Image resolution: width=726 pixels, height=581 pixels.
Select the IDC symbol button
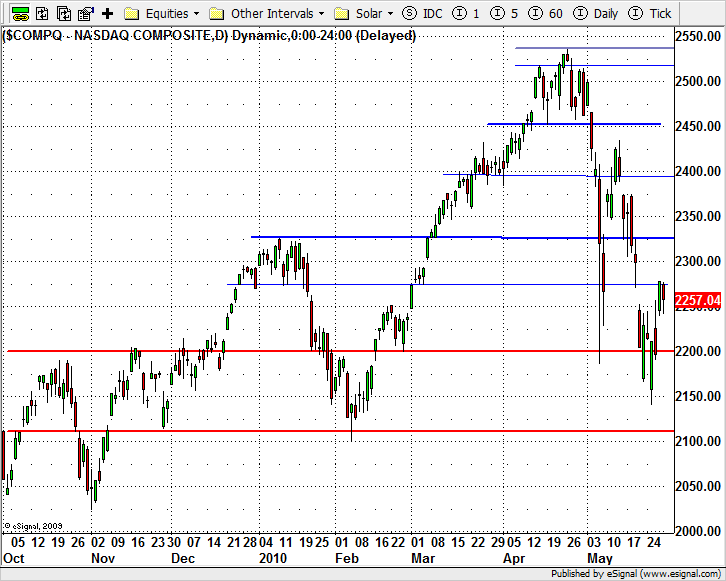[422, 13]
